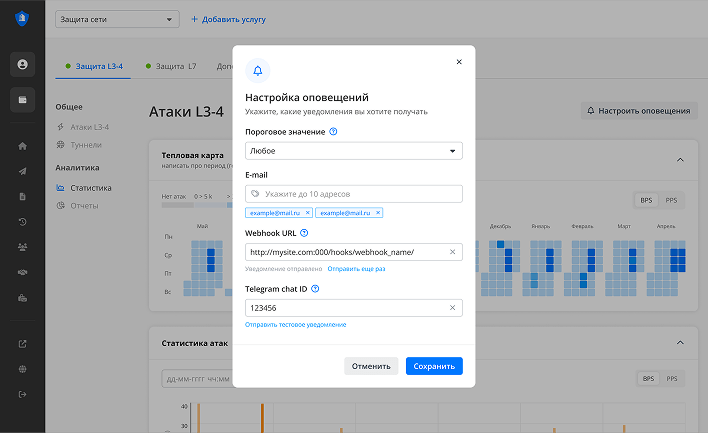708x433 pixels.
Task: Remove the first example@mail.ru tag
Action: click(308, 212)
